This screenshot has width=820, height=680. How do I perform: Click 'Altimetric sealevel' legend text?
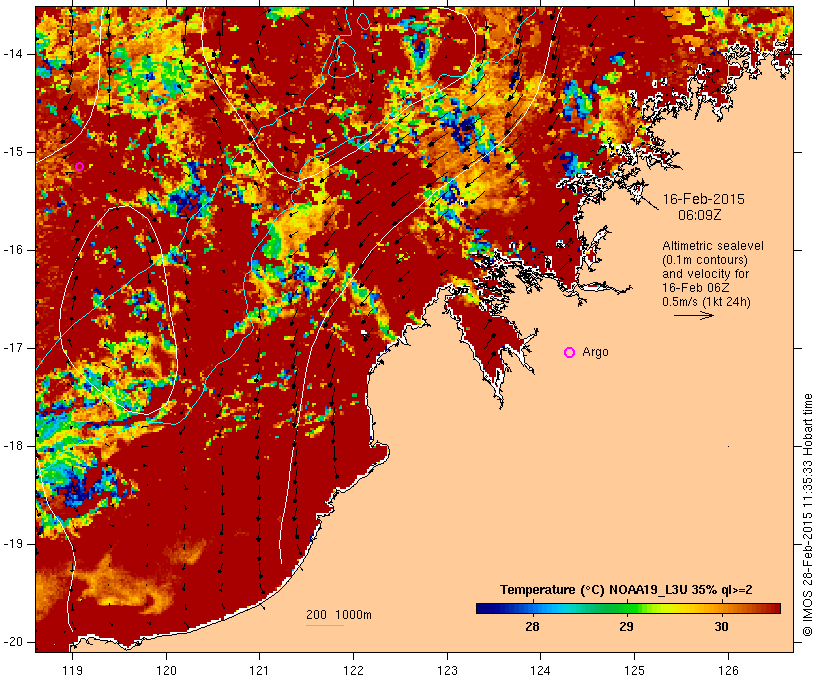click(x=713, y=246)
